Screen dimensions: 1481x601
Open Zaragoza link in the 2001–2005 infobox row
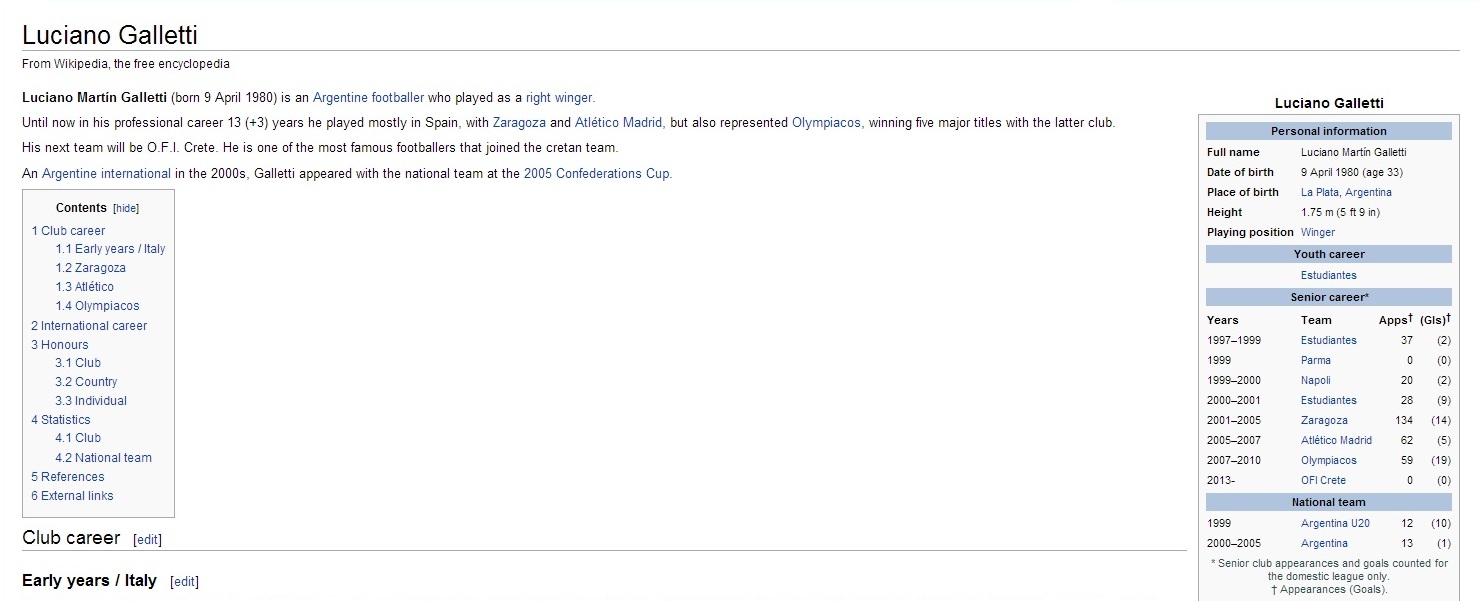click(x=1324, y=420)
